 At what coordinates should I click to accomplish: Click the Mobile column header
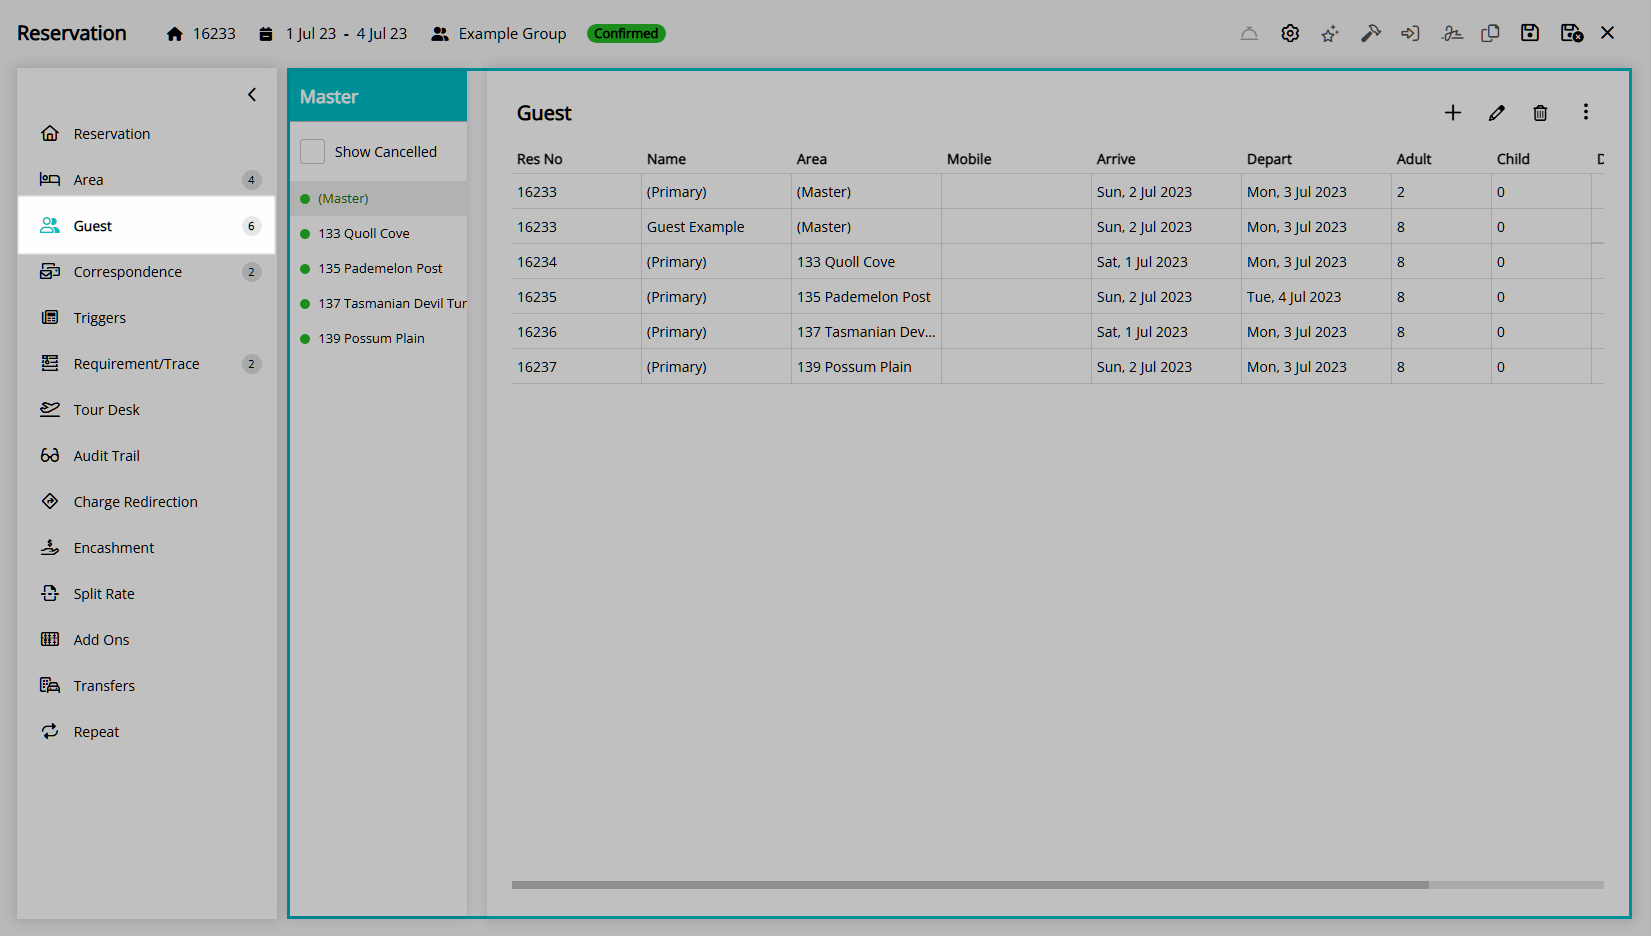point(969,159)
